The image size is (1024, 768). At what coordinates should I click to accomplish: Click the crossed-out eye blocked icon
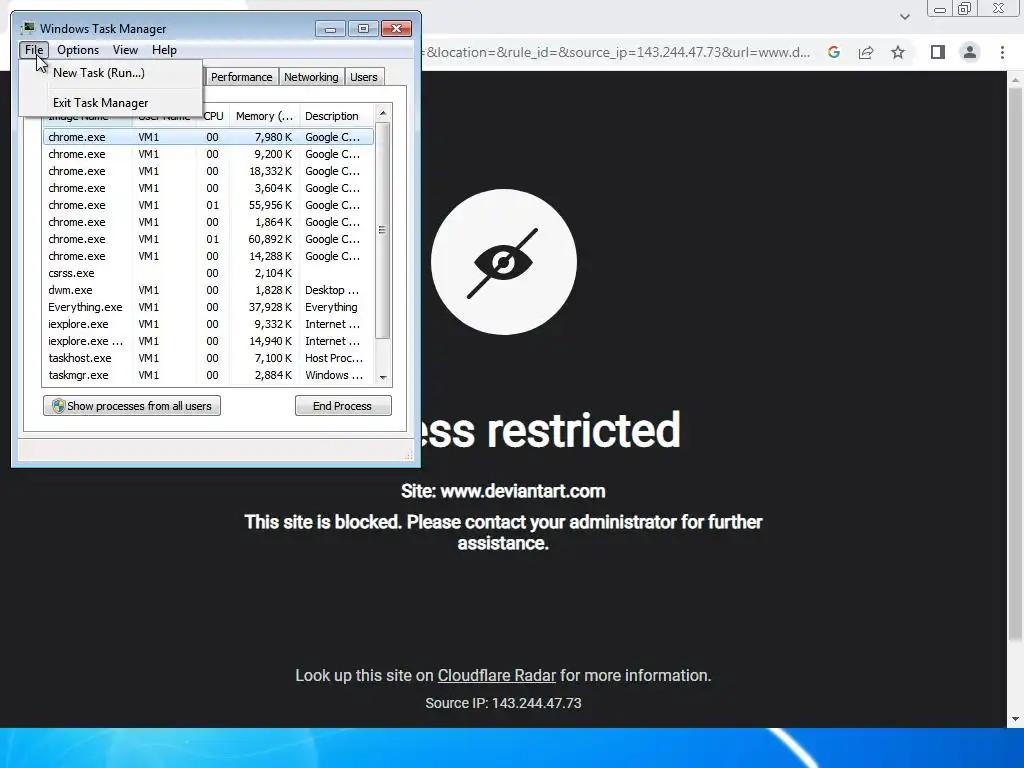pyautogui.click(x=504, y=262)
